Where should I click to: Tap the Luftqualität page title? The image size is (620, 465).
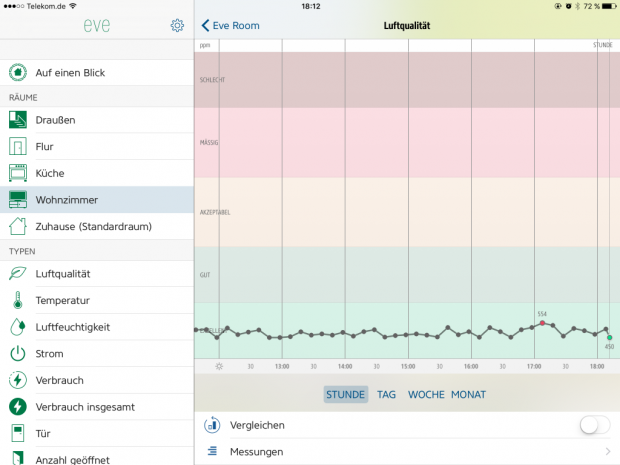407,26
